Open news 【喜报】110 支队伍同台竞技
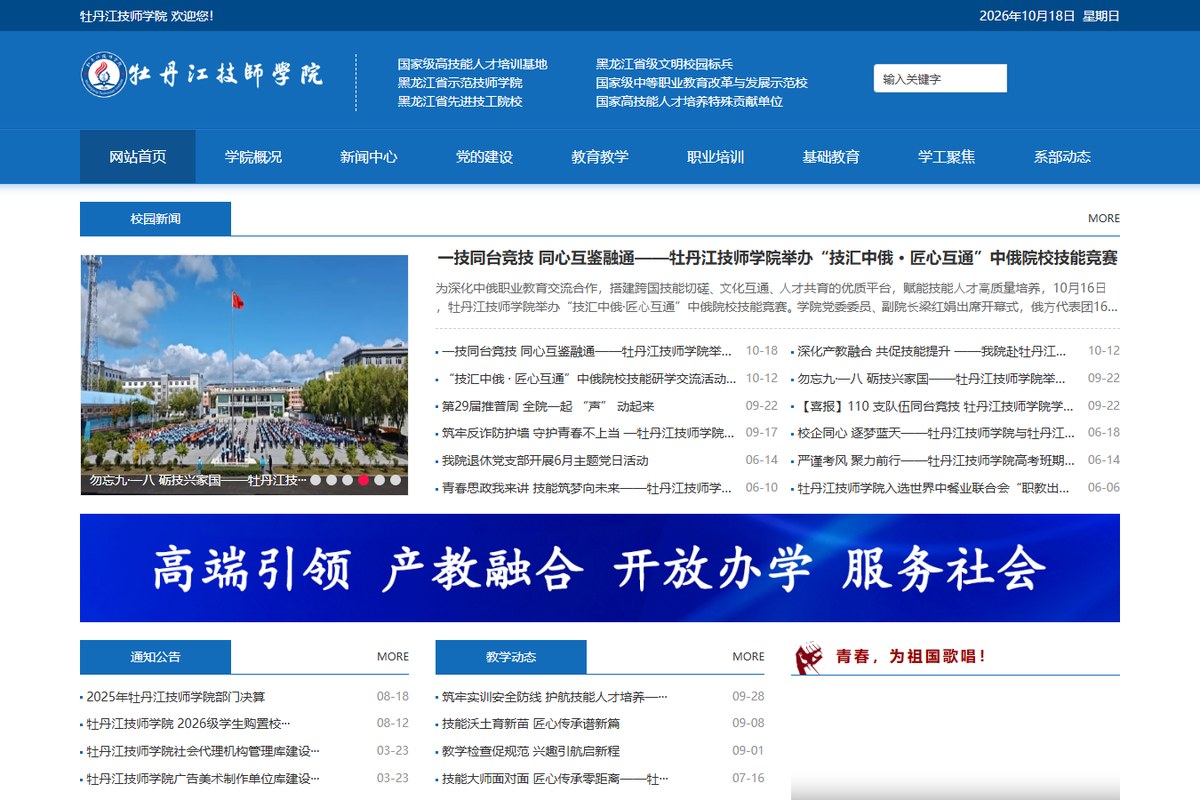The image size is (1200, 800). pos(935,406)
